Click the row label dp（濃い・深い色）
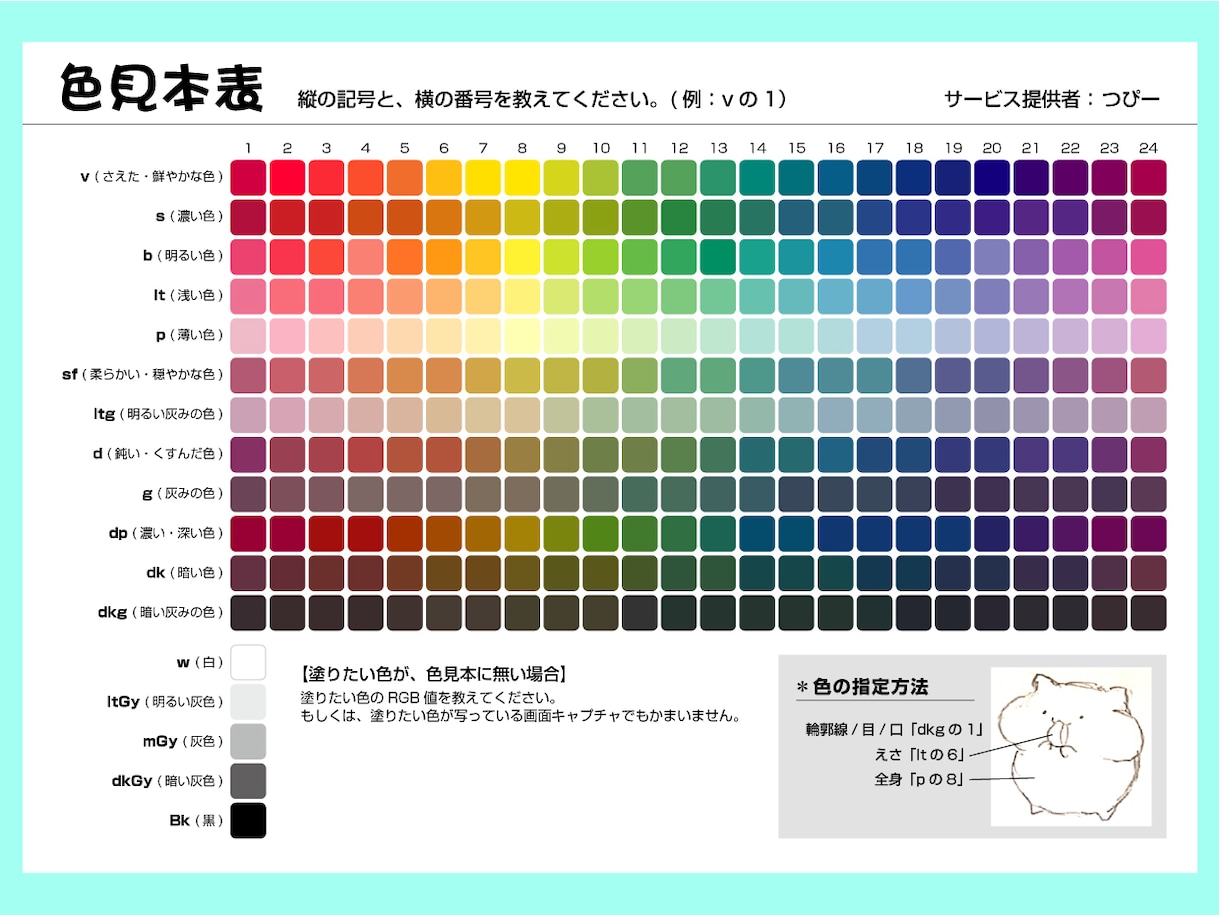 pyautogui.click(x=166, y=533)
